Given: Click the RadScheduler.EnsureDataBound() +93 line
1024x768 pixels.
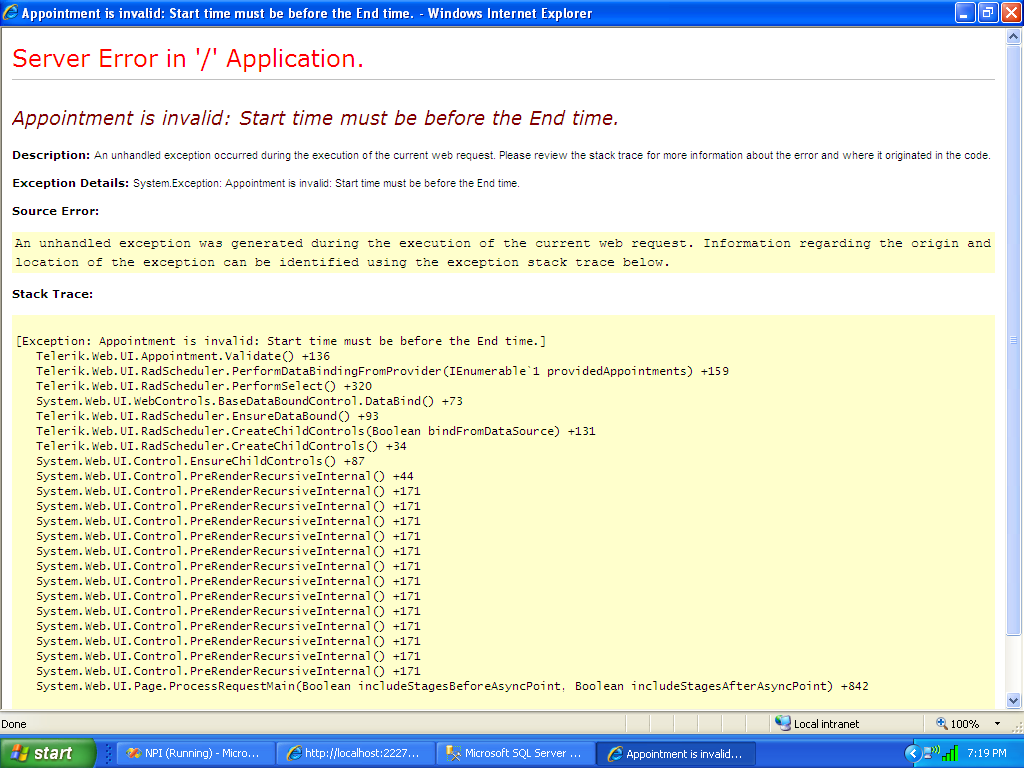Looking at the screenshot, I should click(207, 416).
